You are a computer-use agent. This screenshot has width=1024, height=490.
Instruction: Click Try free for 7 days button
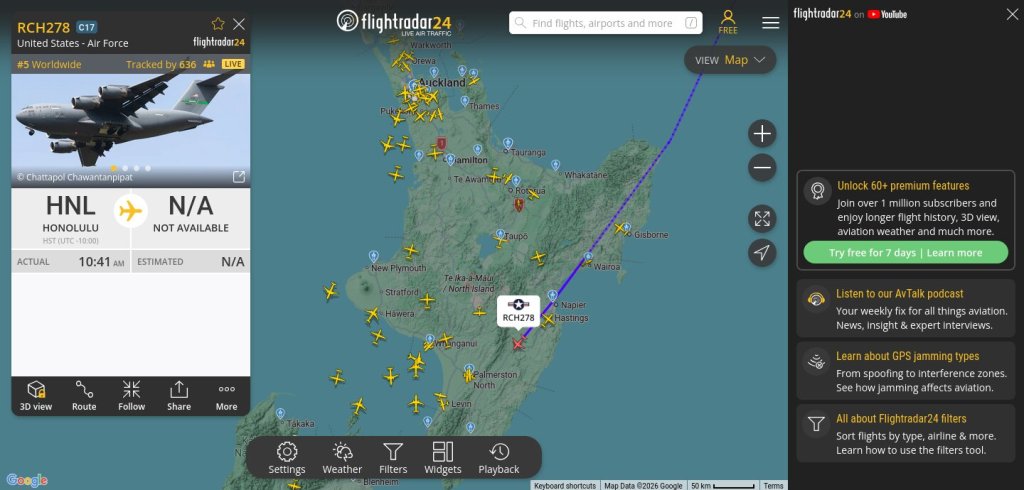(x=905, y=253)
